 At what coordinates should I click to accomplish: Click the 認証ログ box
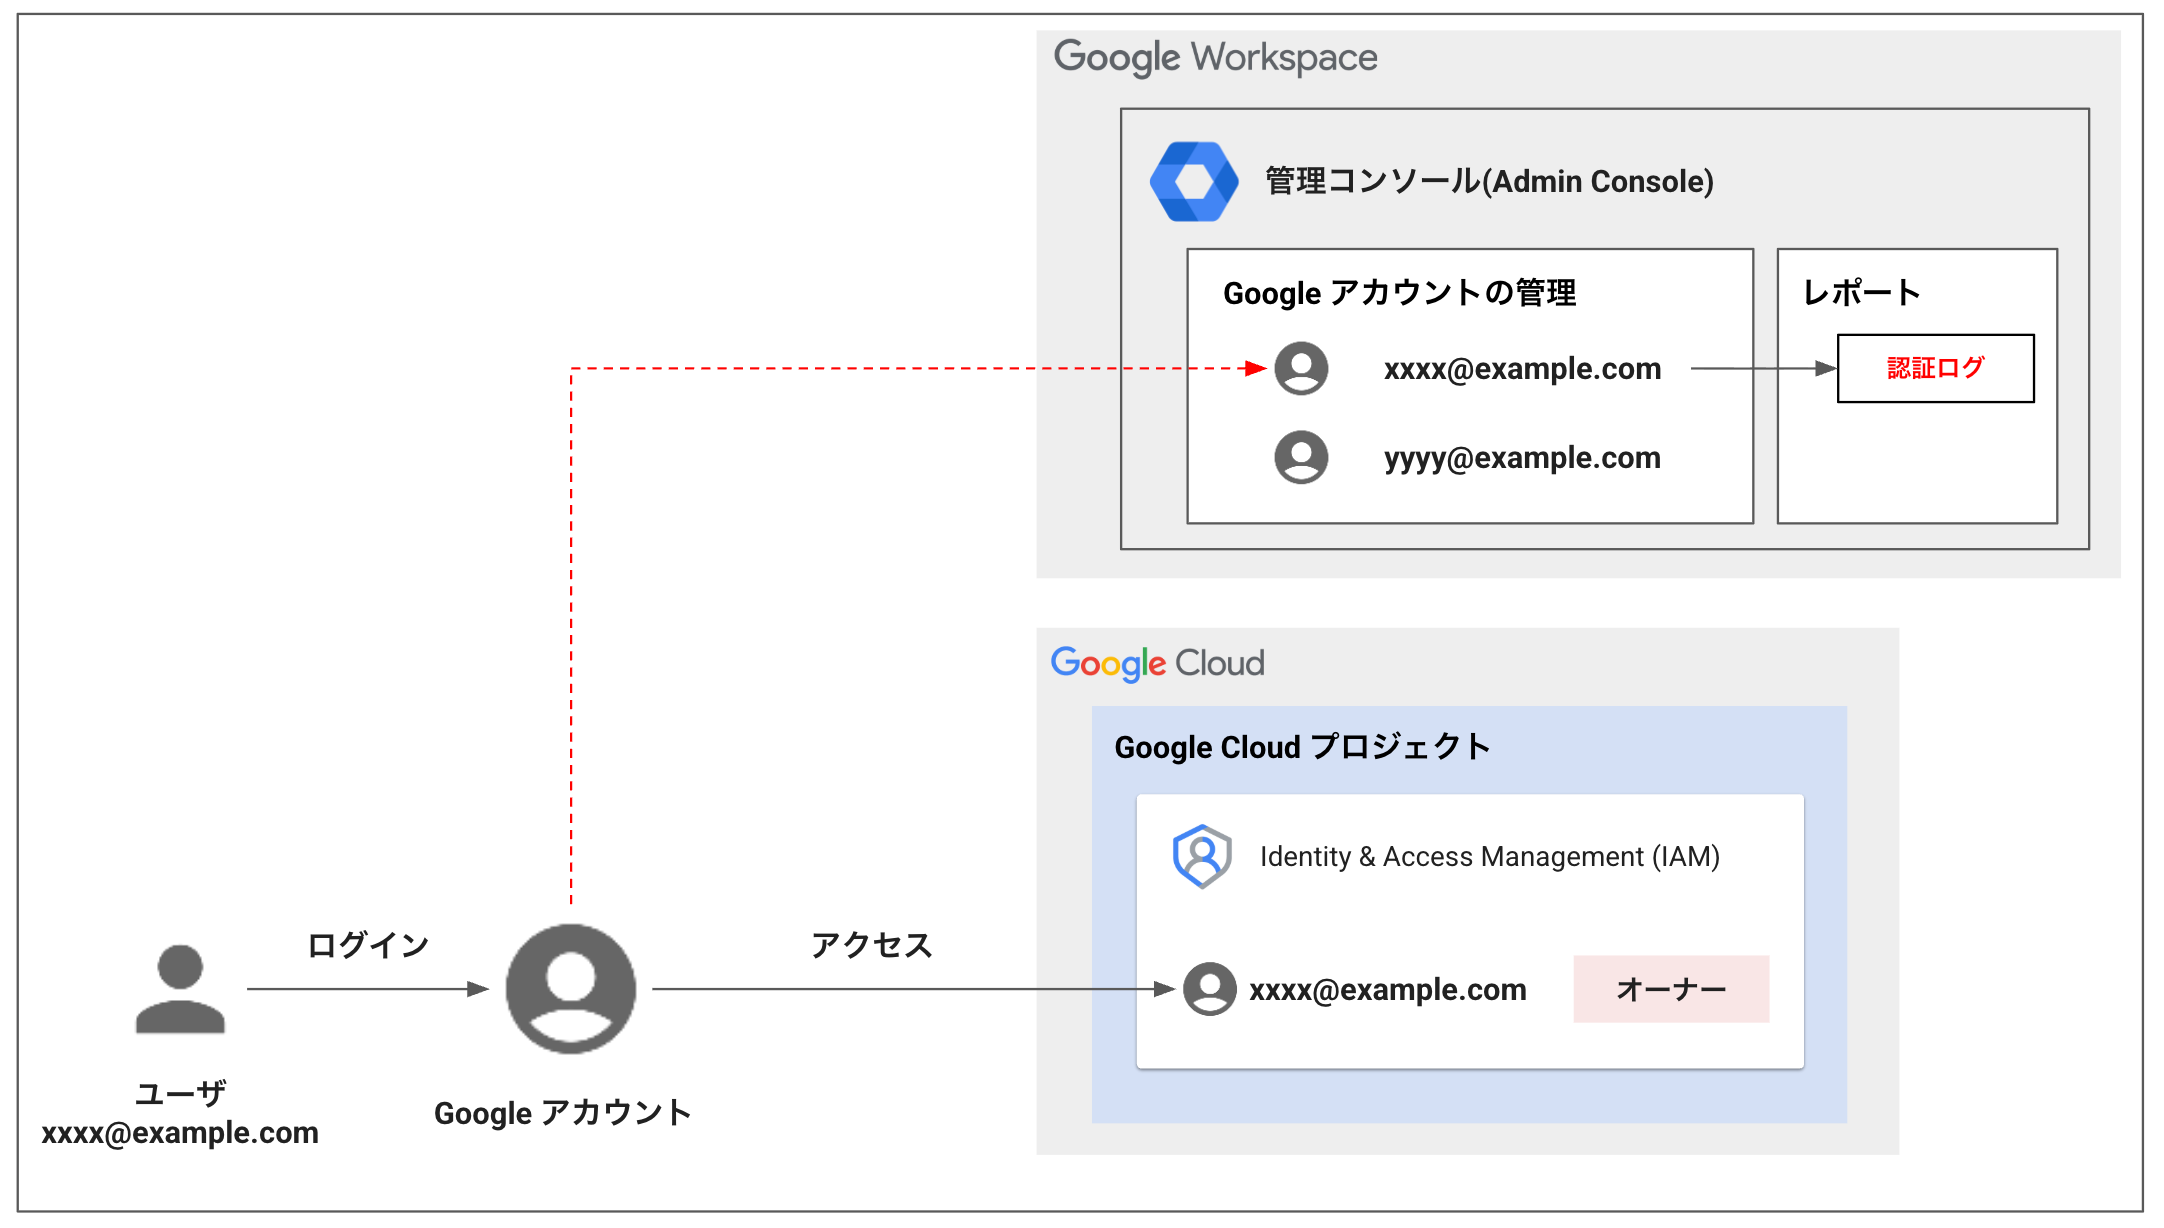(x=1935, y=368)
